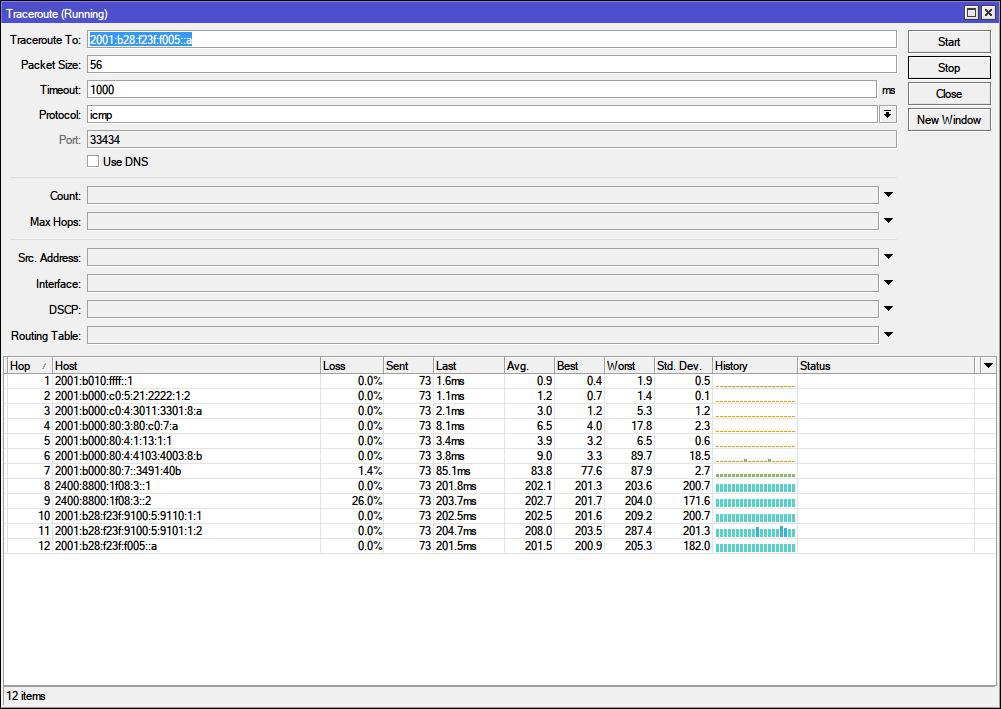Click the Traceroute To address field
Viewport: 1001px width, 709px height.
tap(492, 40)
